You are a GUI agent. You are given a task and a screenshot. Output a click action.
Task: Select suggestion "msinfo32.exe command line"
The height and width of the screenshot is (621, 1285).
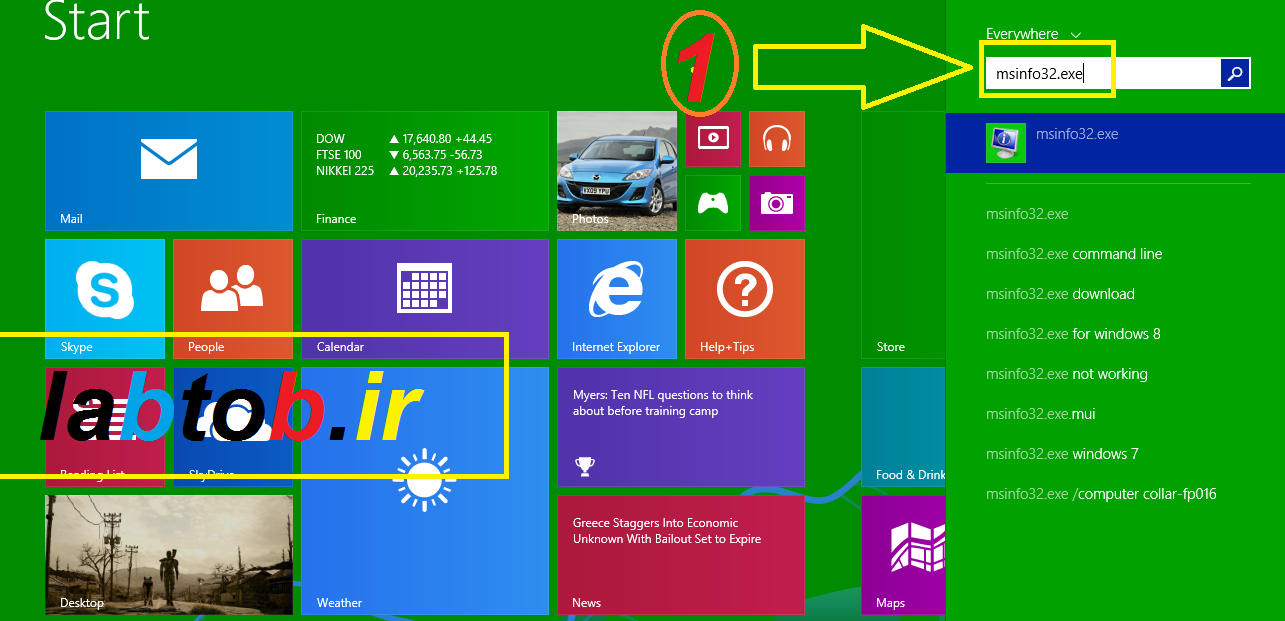[1074, 254]
